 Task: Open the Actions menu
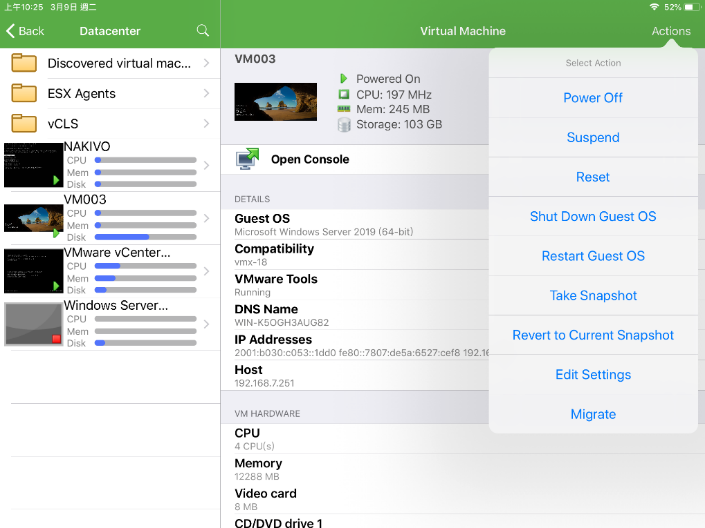671,31
